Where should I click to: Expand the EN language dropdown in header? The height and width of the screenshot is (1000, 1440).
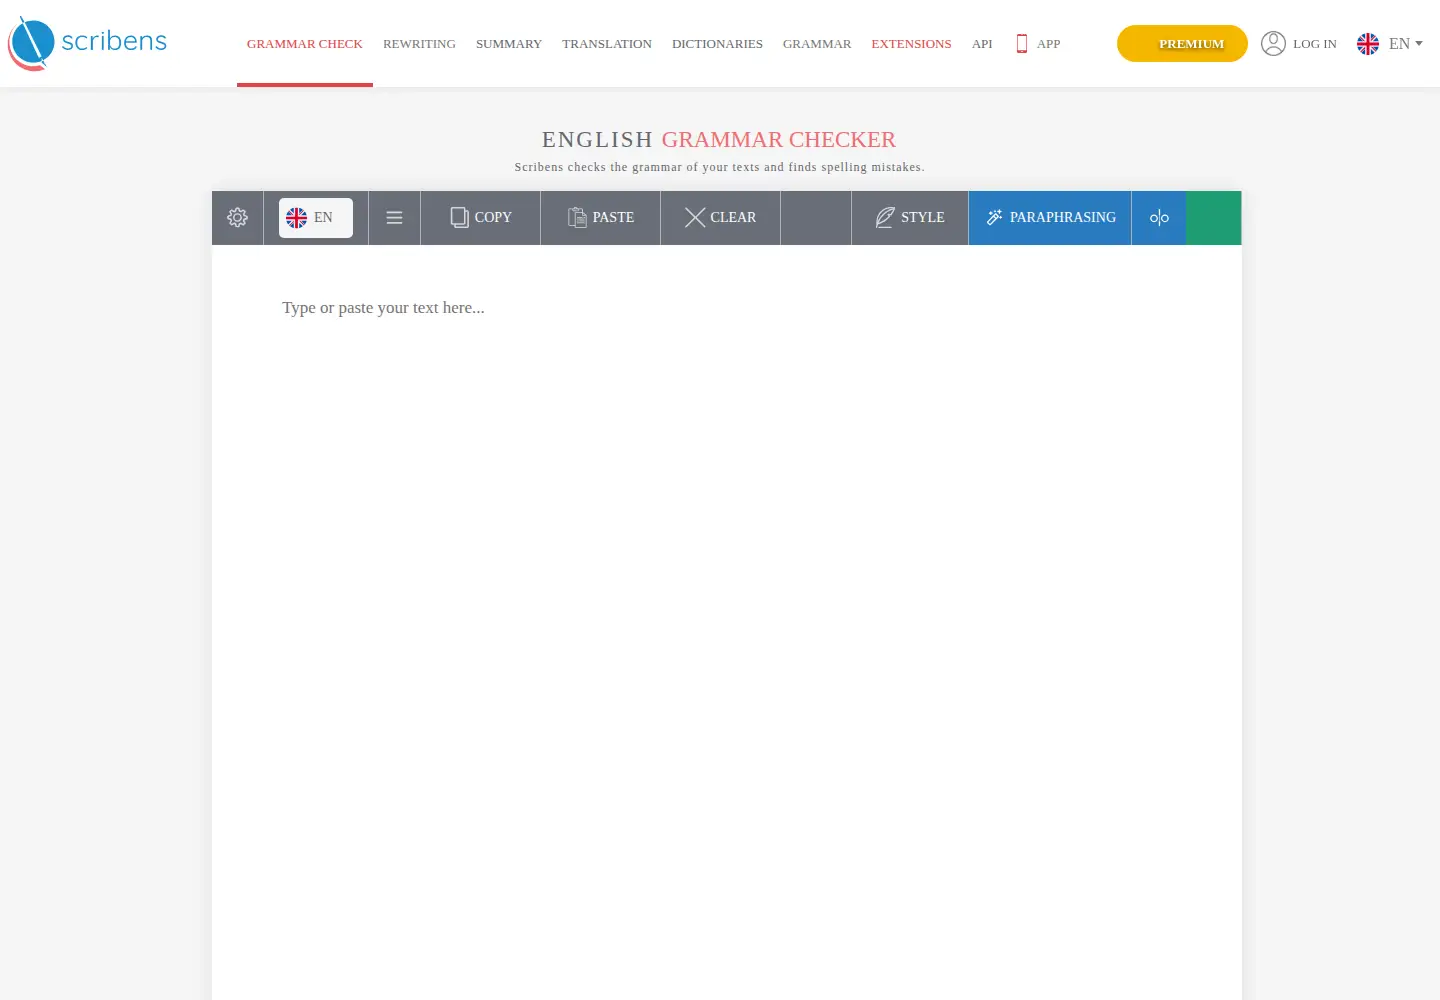(x=1390, y=44)
